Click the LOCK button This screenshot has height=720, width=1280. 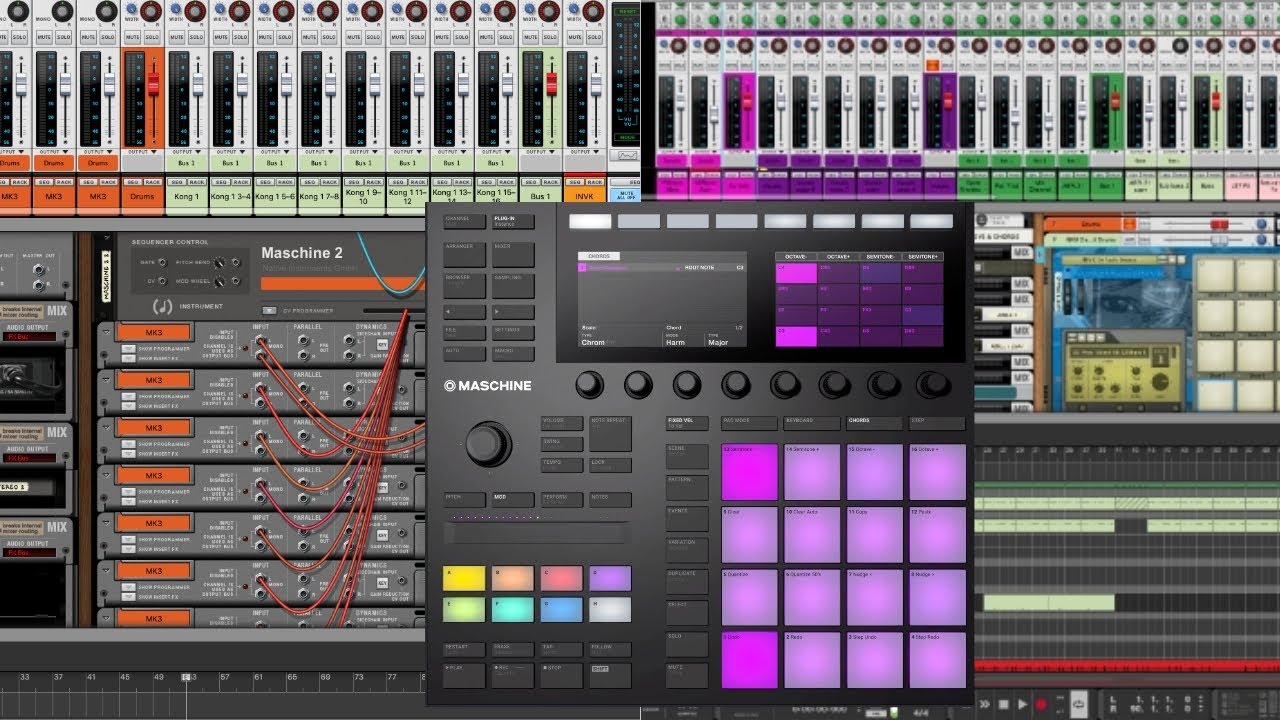610,465
